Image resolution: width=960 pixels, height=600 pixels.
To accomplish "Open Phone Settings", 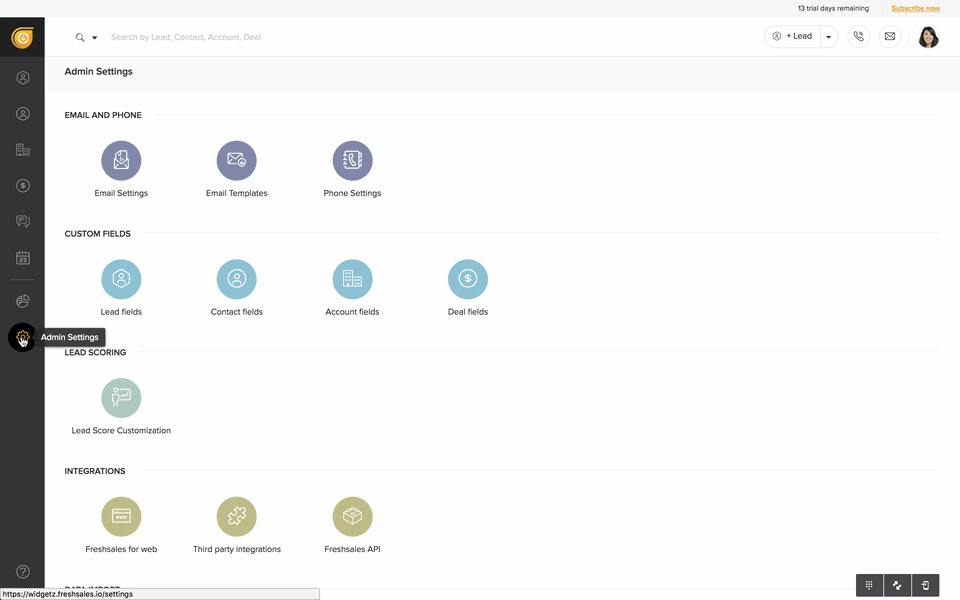I will coord(352,160).
